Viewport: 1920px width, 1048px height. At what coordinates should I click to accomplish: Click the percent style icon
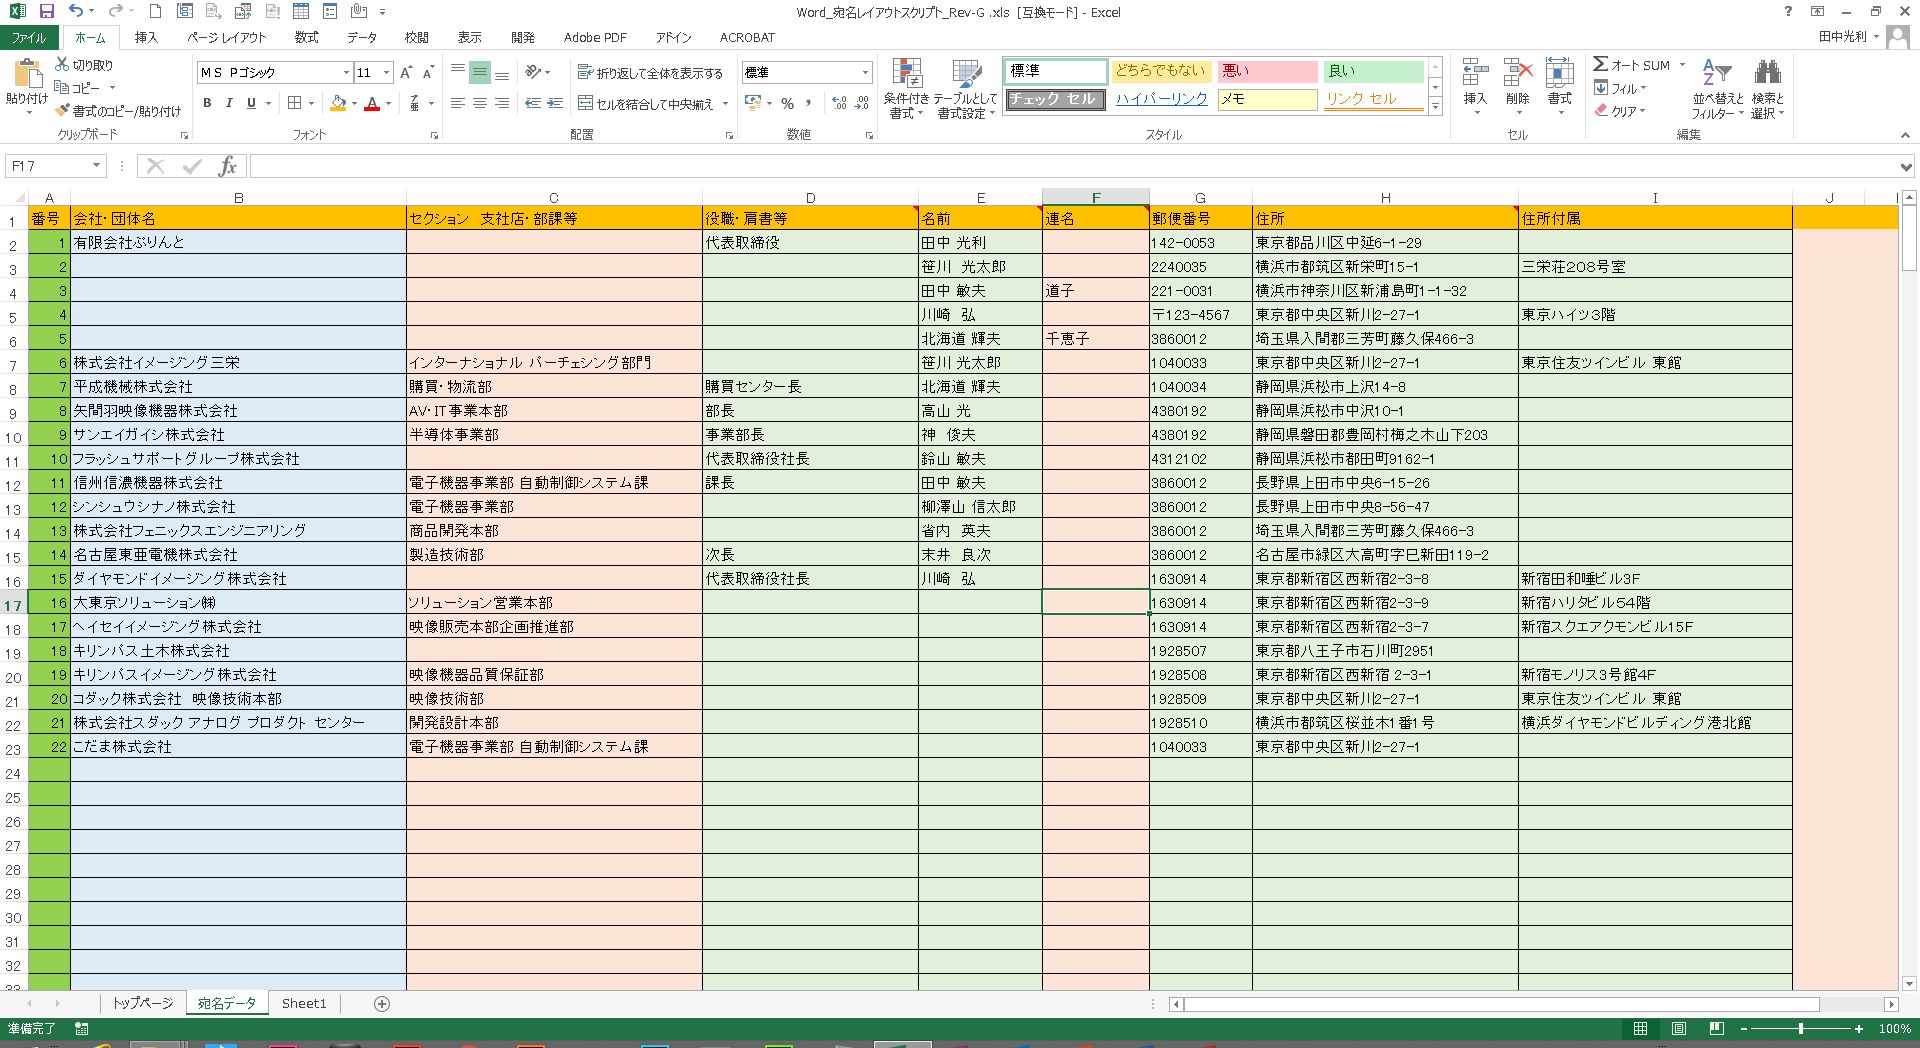click(788, 103)
